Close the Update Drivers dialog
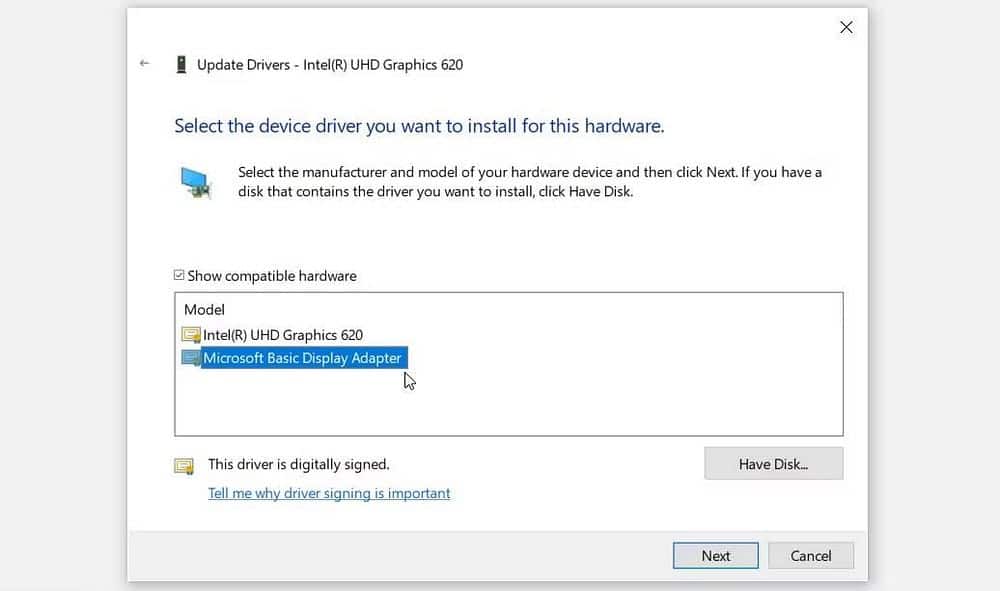Image resolution: width=1000 pixels, height=591 pixels. click(x=846, y=27)
